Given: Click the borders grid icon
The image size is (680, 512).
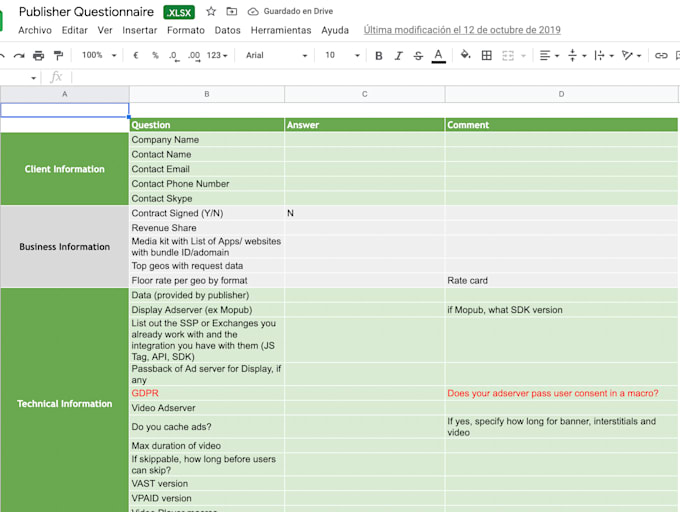Looking at the screenshot, I should pos(487,55).
